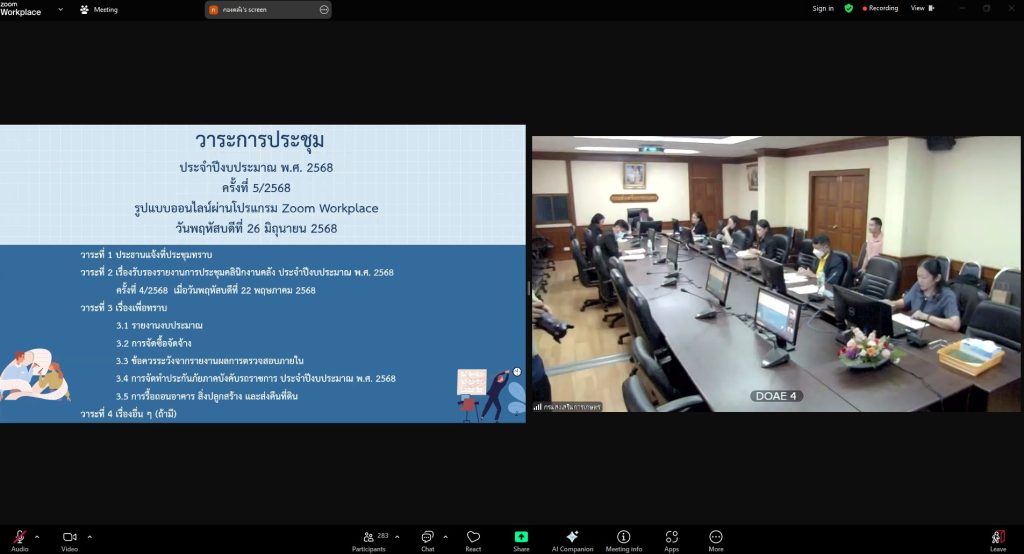Viewport: 1024px width, 554px height.
Task: Open video settings arrow next to Video
Action: [90, 536]
